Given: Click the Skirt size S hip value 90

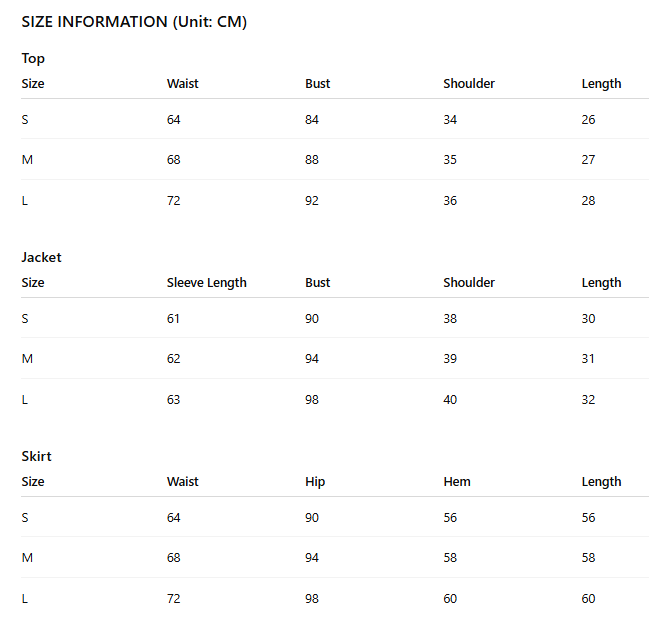Looking at the screenshot, I should [312, 518].
